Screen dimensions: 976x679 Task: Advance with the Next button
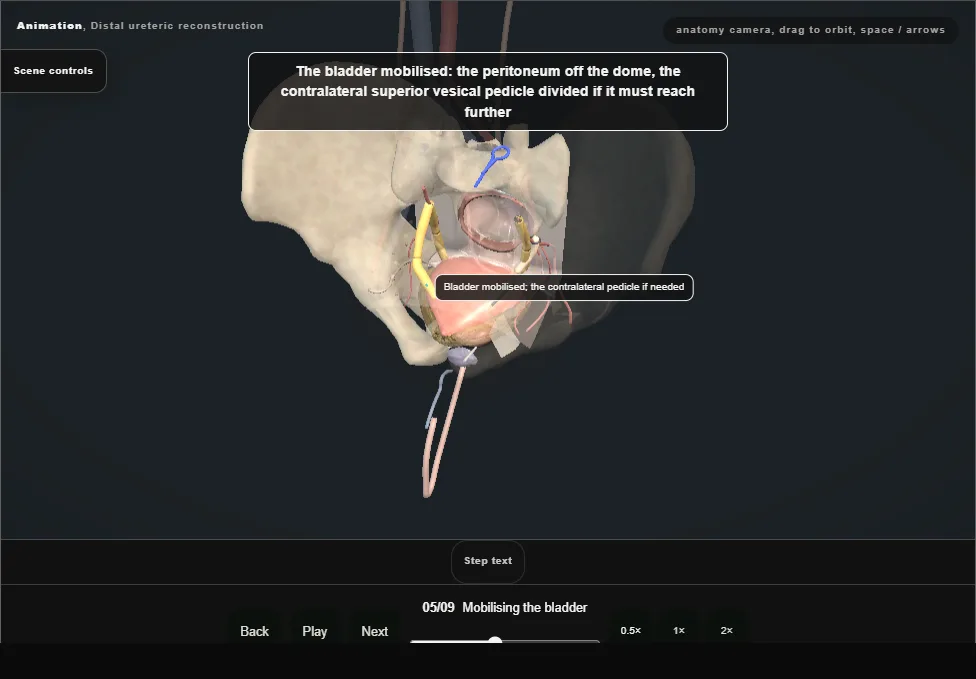click(x=374, y=631)
